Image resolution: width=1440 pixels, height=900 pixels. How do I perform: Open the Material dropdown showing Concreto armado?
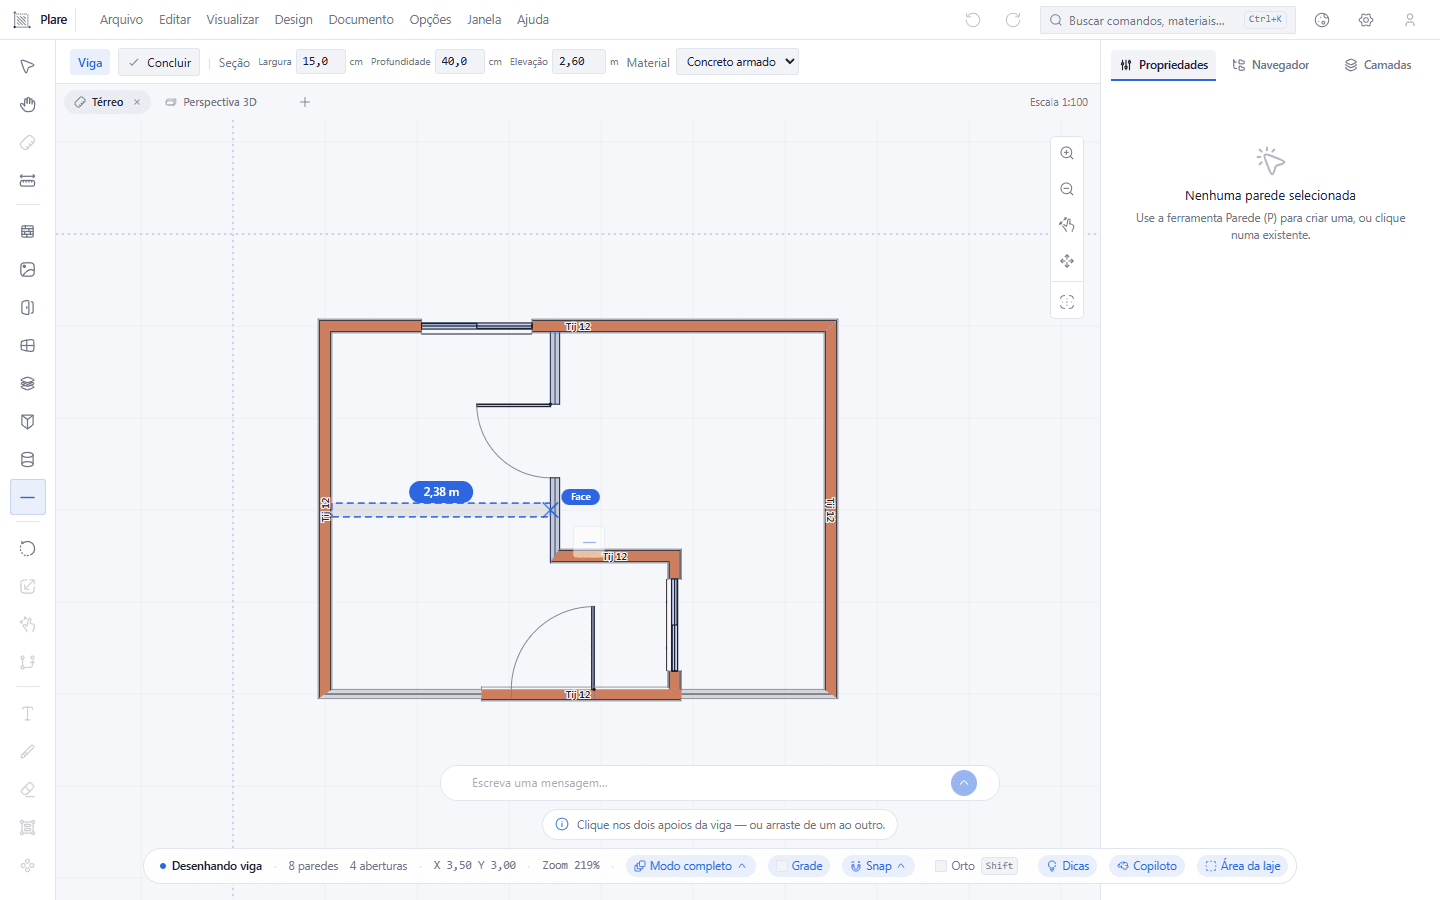click(x=737, y=62)
